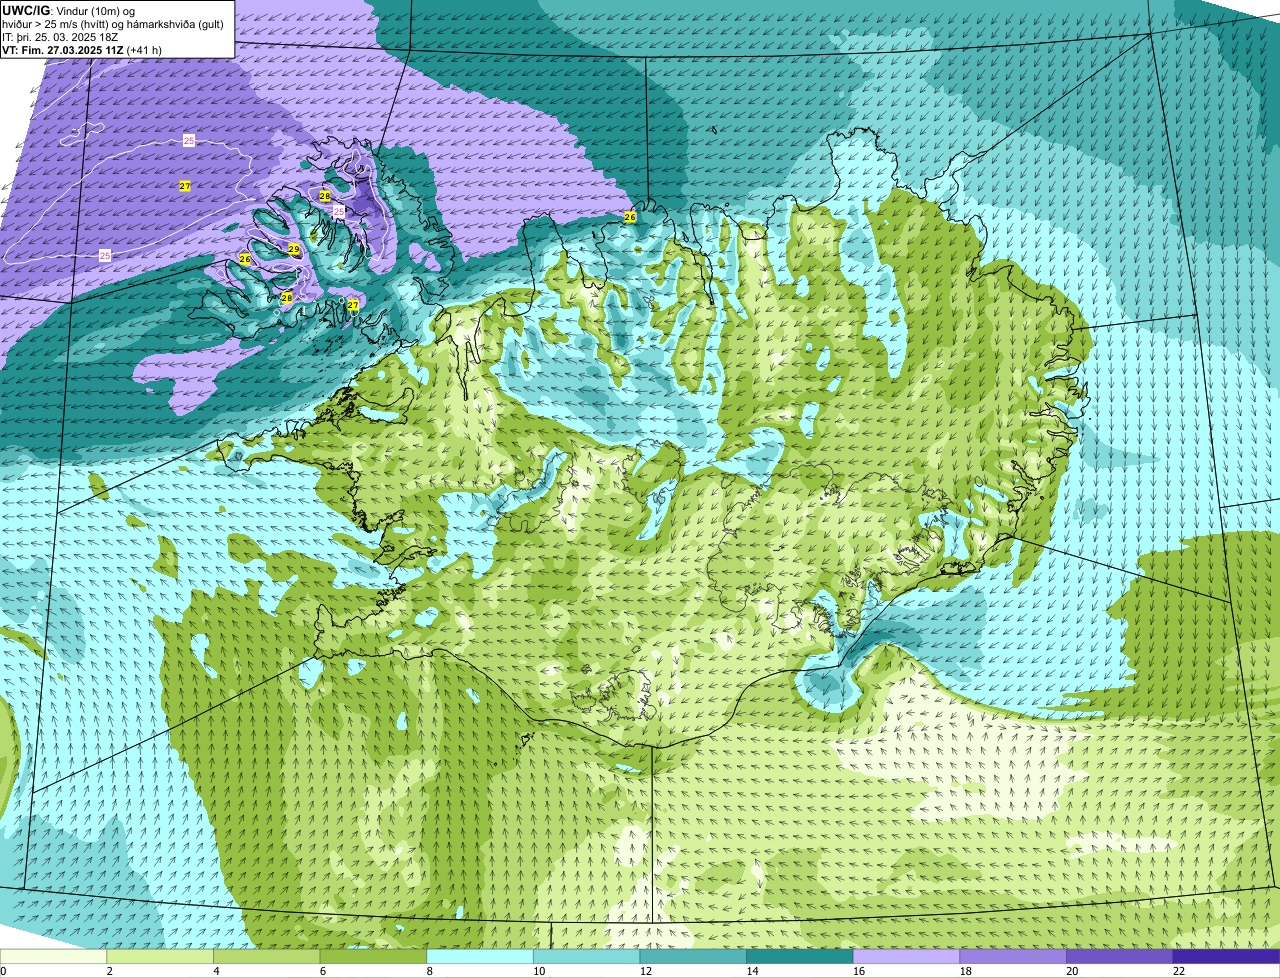Click the legend scale number 20

click(x=1072, y=970)
